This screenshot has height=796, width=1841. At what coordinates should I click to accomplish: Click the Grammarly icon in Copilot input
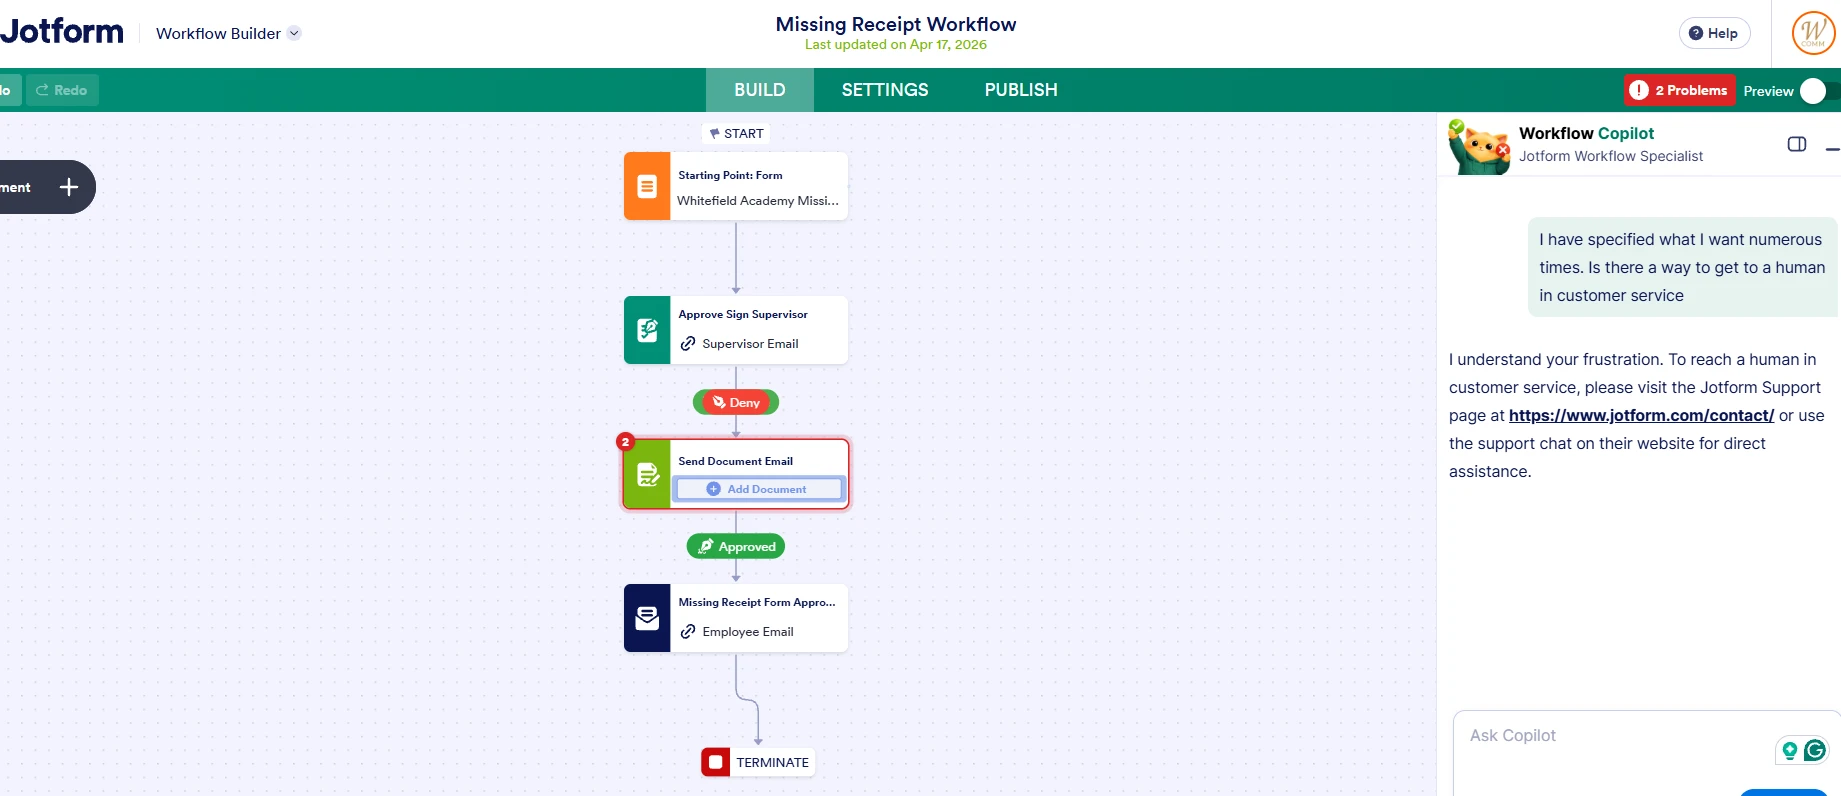click(1814, 750)
